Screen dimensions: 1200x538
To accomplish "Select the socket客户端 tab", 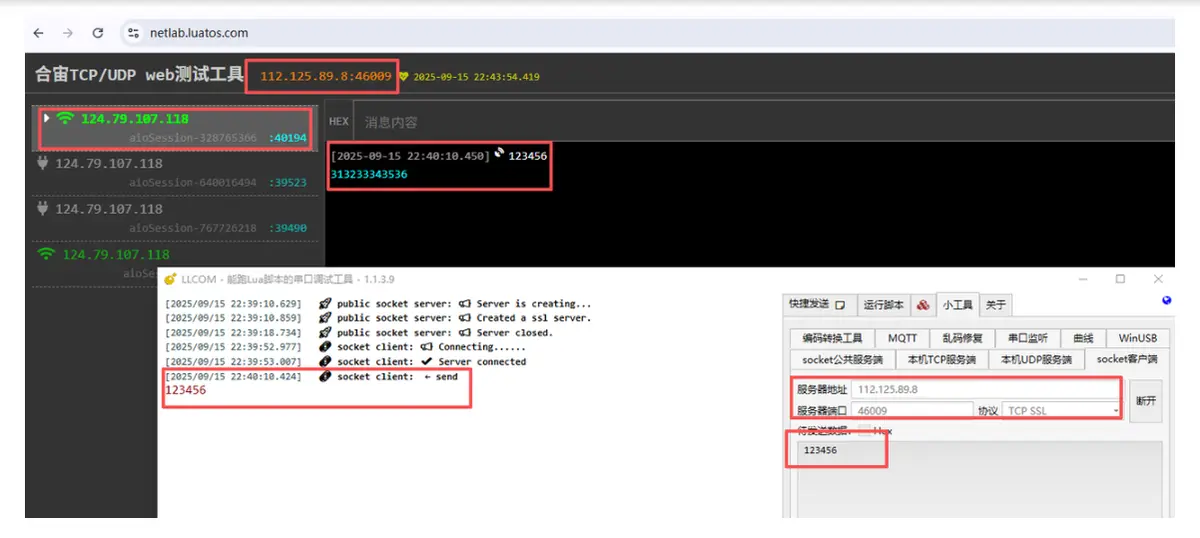I will [1126, 359].
